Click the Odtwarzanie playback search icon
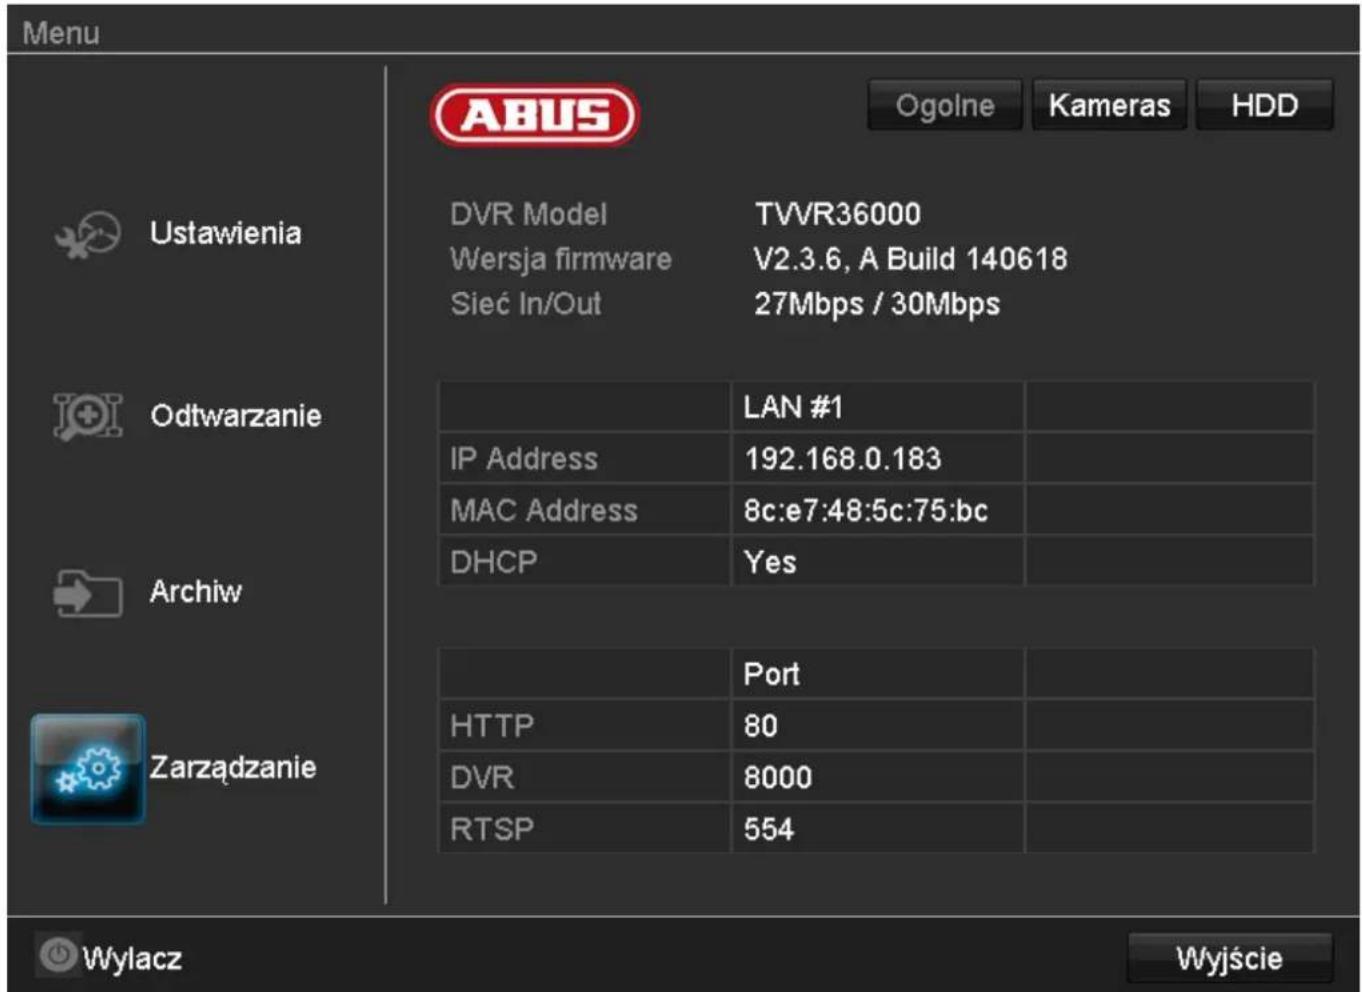The width and height of the screenshot is (1362, 992). pos(87,416)
